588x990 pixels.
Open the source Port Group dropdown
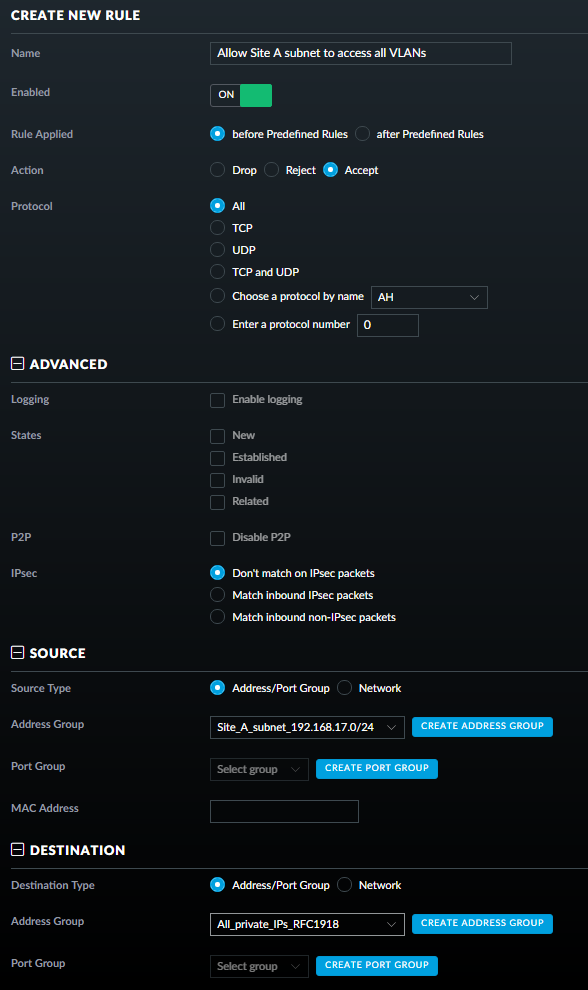pyautogui.click(x=259, y=769)
